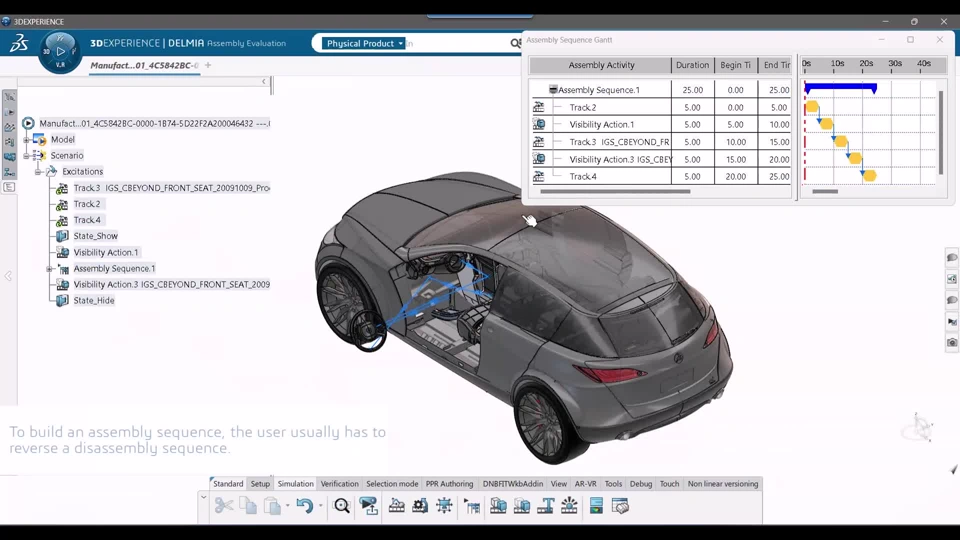The height and width of the screenshot is (540, 960).
Task: Click the search magnifier in top bar
Action: tap(516, 43)
